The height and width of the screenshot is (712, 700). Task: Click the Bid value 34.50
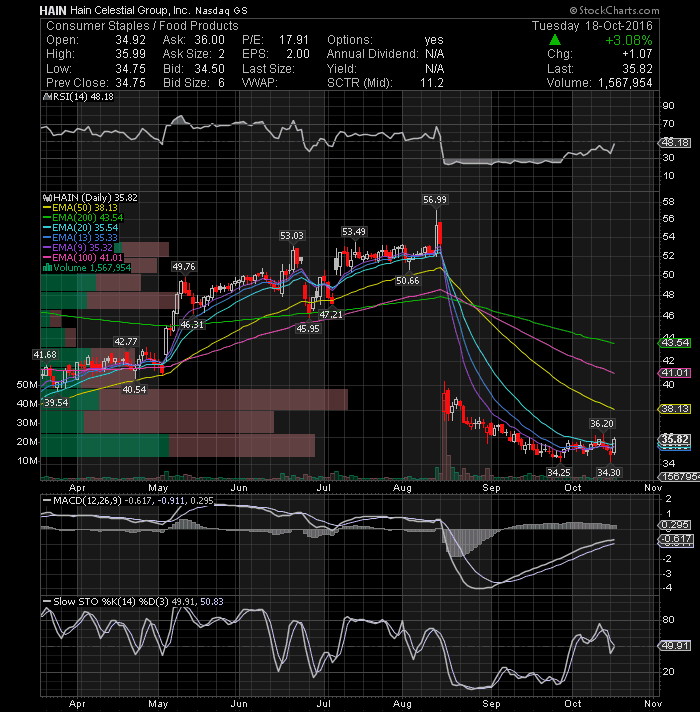click(x=209, y=69)
